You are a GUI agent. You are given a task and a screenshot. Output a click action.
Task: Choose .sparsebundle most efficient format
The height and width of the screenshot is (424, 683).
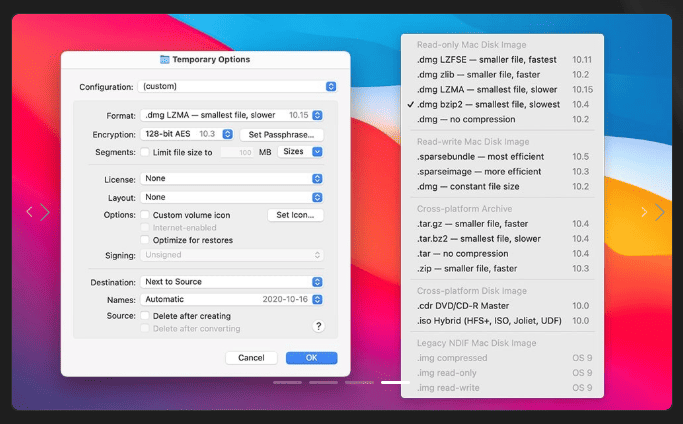[502, 156]
